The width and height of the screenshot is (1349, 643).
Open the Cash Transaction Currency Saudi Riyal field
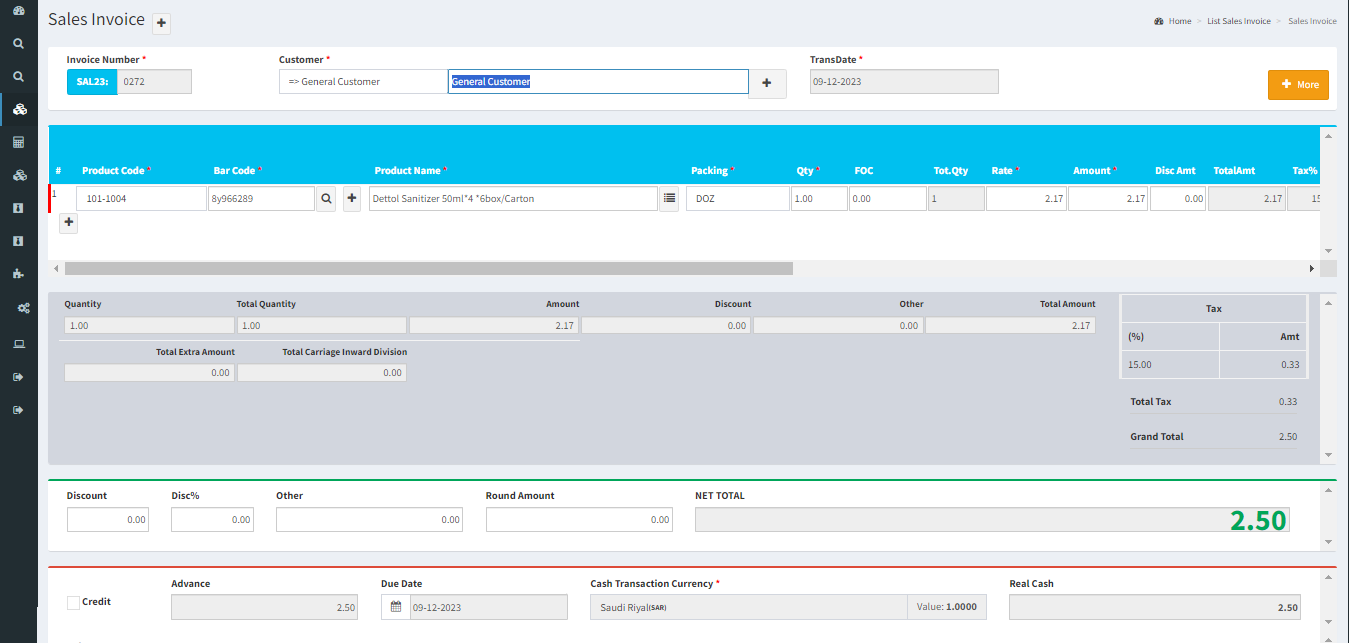pyautogui.click(x=749, y=607)
